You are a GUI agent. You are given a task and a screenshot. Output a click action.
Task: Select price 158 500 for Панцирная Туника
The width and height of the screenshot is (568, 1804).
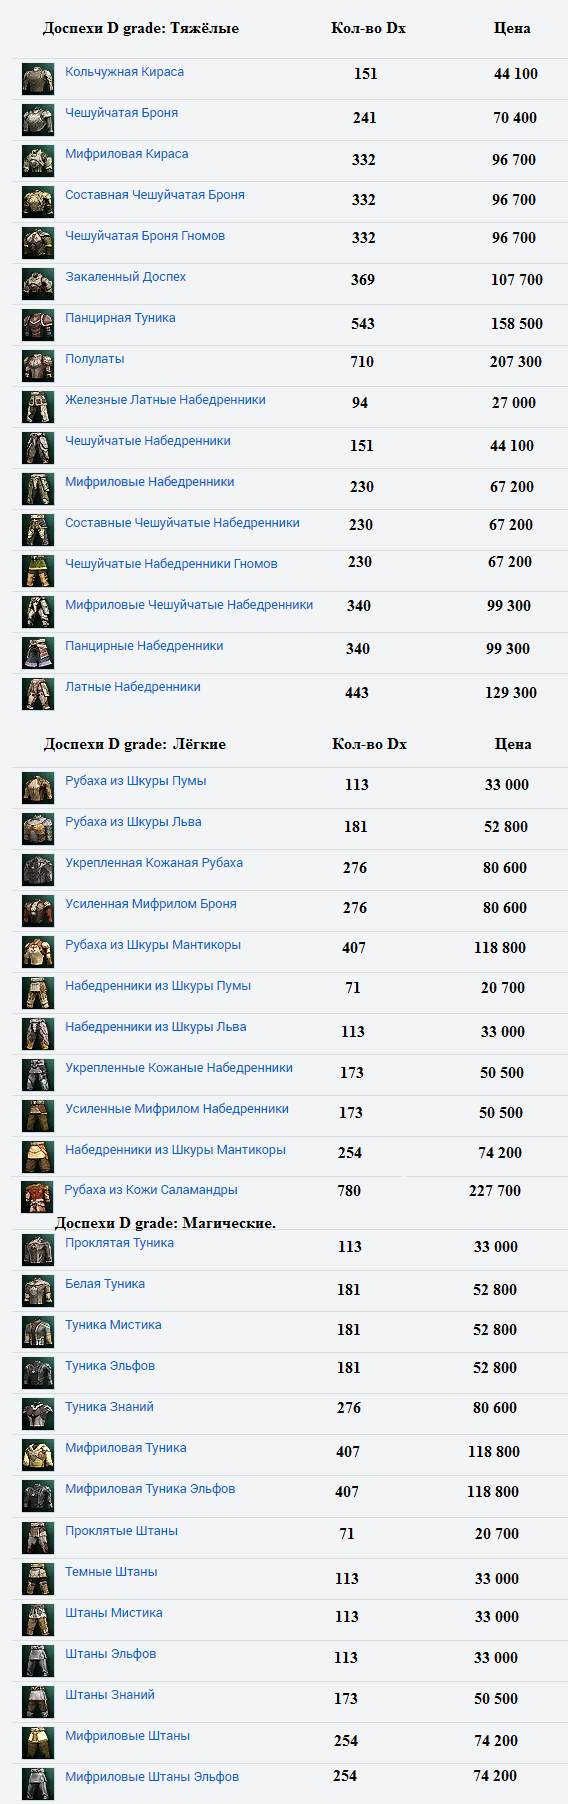tap(517, 324)
